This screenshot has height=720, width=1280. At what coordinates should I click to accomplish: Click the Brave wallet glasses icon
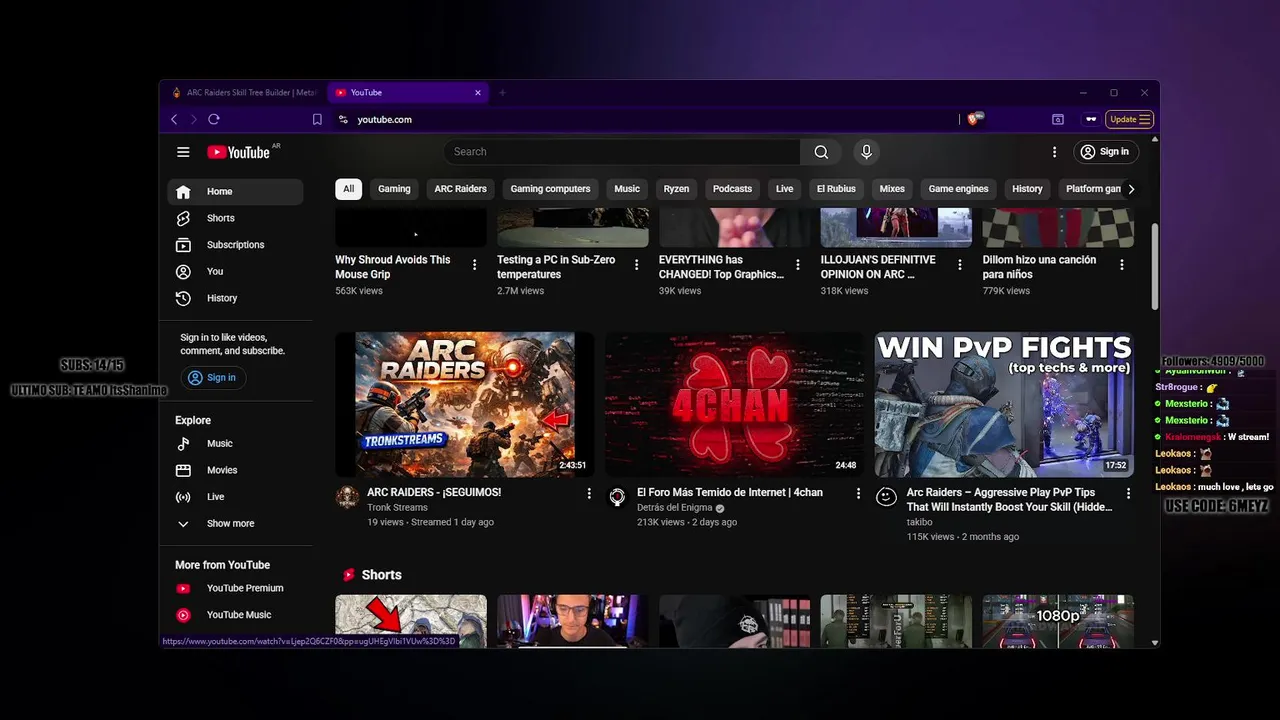(1091, 119)
